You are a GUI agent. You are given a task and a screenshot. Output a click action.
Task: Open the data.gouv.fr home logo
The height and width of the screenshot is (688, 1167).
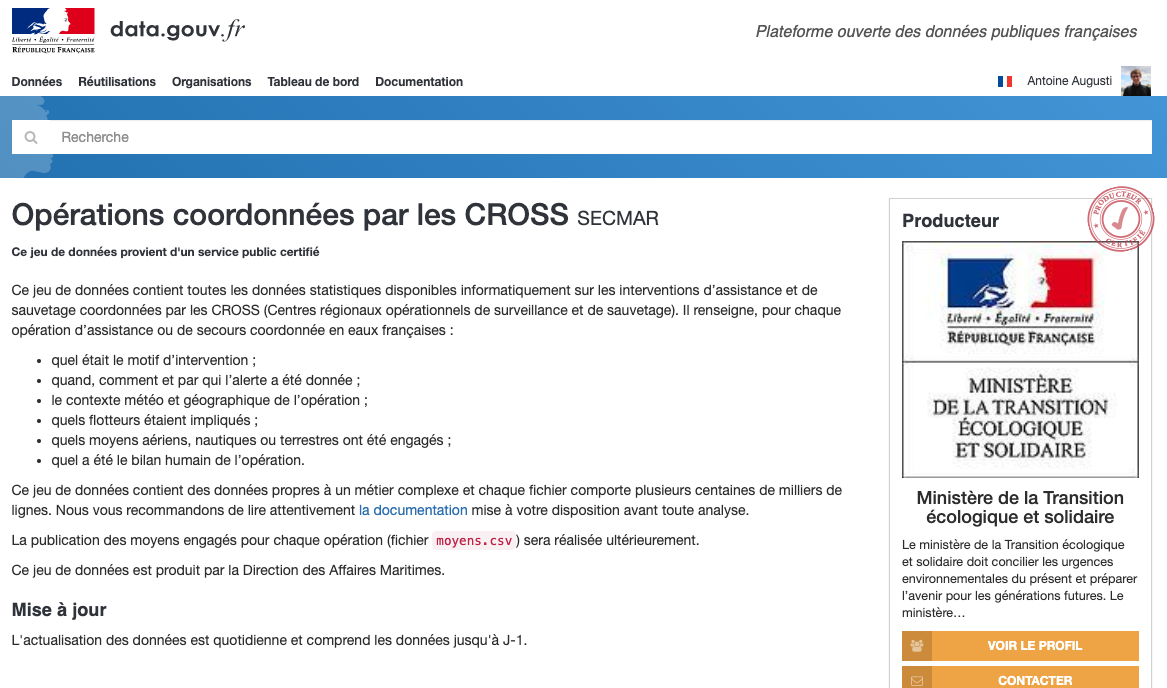177,30
